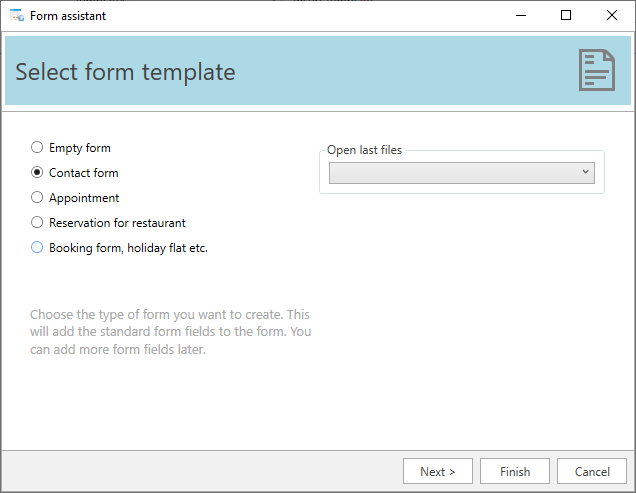Click the Form assistant title bar icon
Screen dimensions: 636x493
[x=16, y=15]
